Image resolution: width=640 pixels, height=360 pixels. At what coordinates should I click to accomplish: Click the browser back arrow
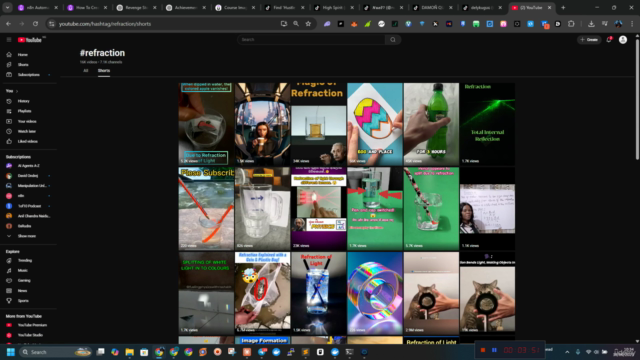point(9,24)
